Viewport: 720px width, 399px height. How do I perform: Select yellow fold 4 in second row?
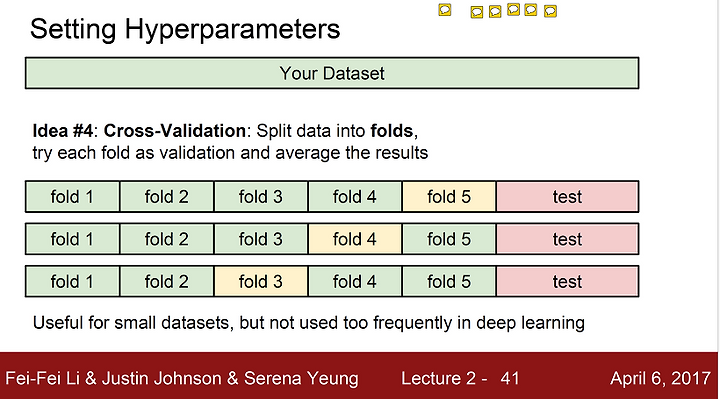pyautogui.click(x=354, y=239)
